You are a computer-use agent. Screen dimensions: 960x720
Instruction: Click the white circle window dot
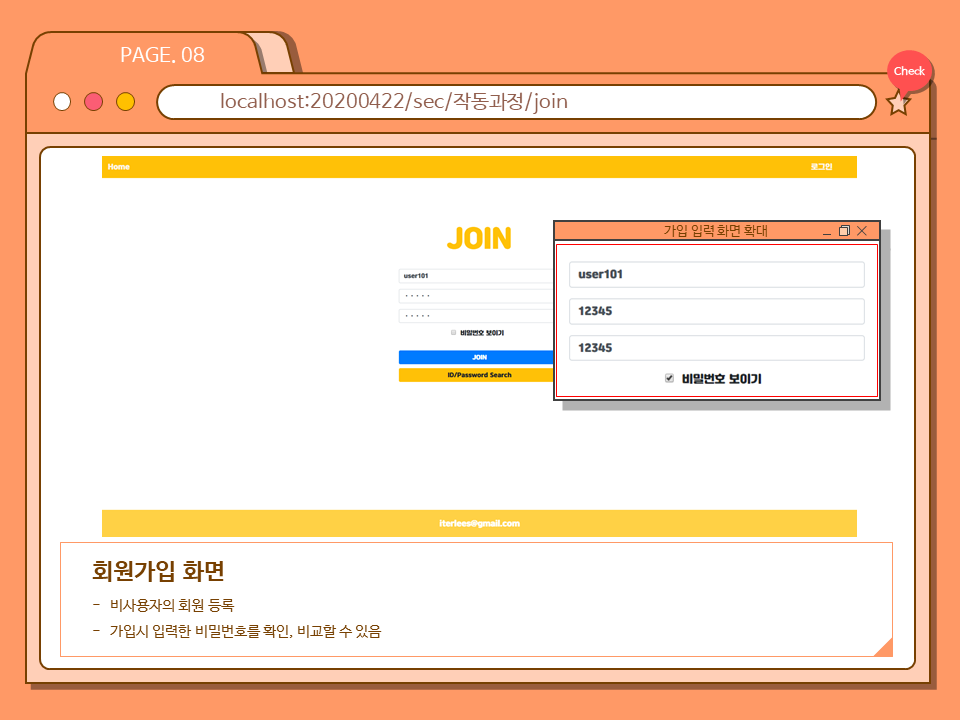coord(62,102)
